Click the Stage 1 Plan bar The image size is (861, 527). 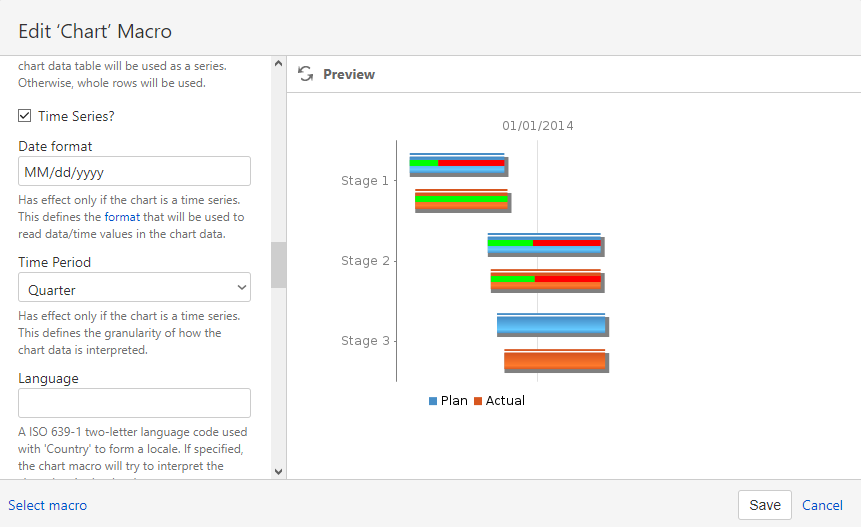458,165
